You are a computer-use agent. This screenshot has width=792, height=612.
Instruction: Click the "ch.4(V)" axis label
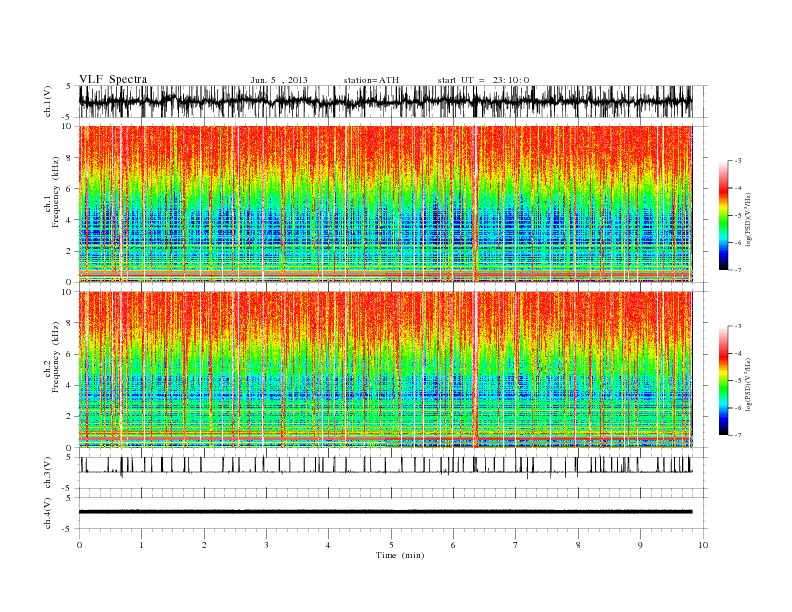(48, 513)
